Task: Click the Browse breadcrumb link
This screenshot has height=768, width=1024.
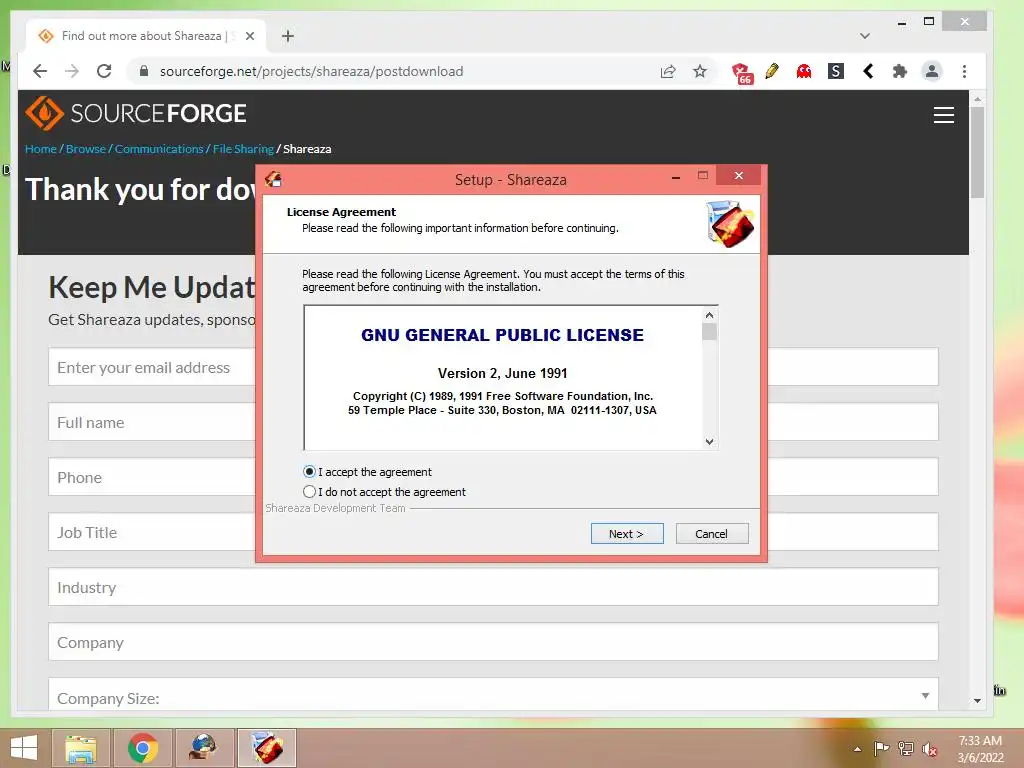Action: click(86, 149)
